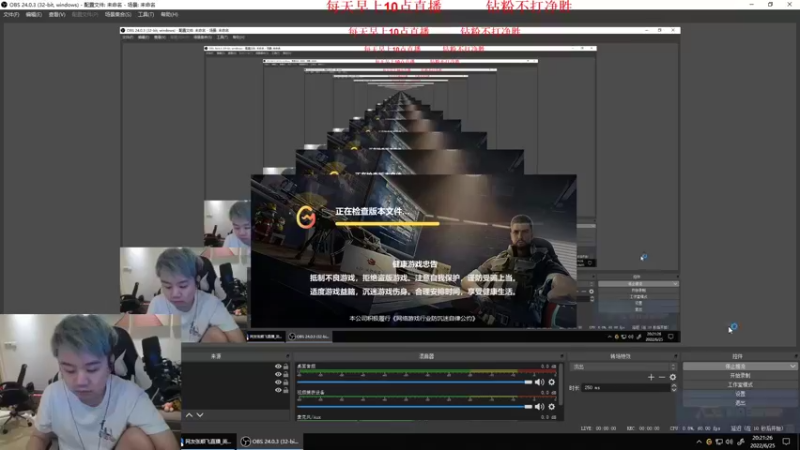Click the 开始录制 button
Viewport: 800px width, 450px height.
[740, 376]
